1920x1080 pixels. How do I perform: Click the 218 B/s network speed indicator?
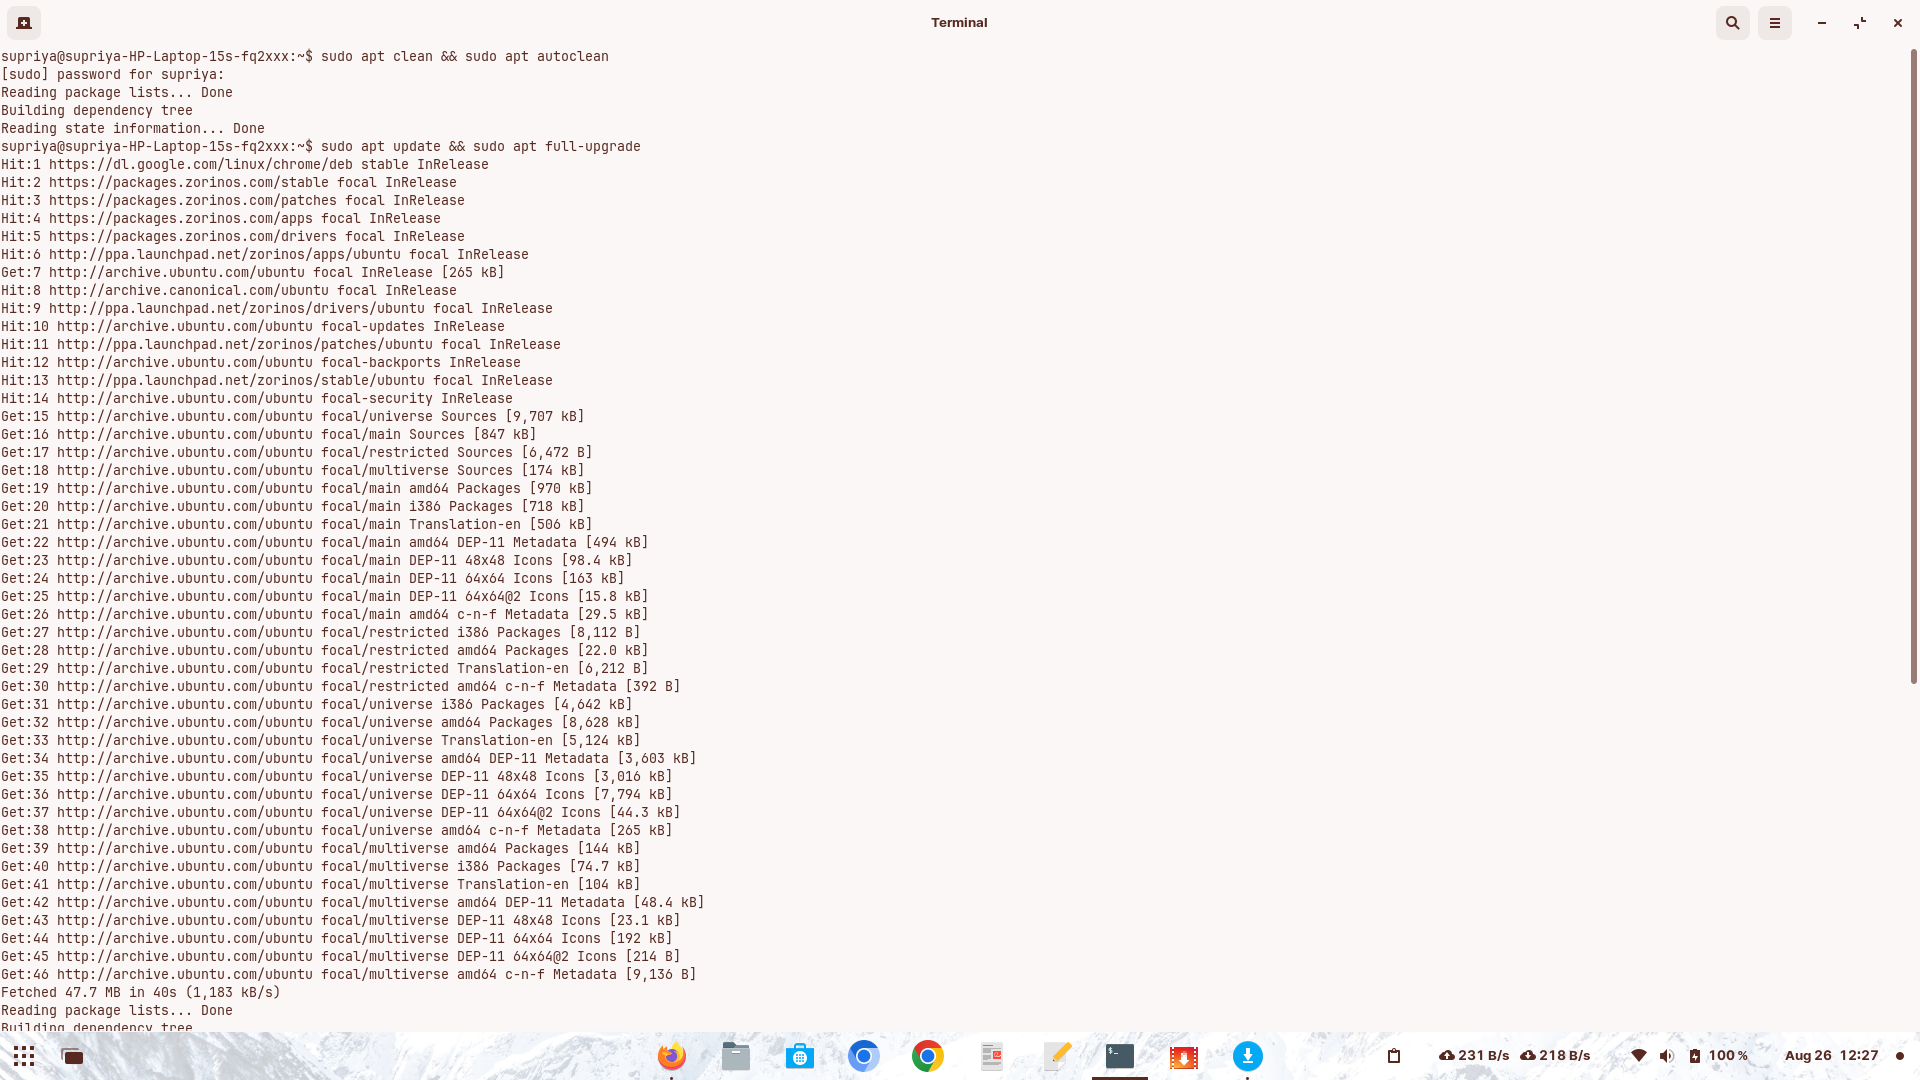point(1556,1056)
